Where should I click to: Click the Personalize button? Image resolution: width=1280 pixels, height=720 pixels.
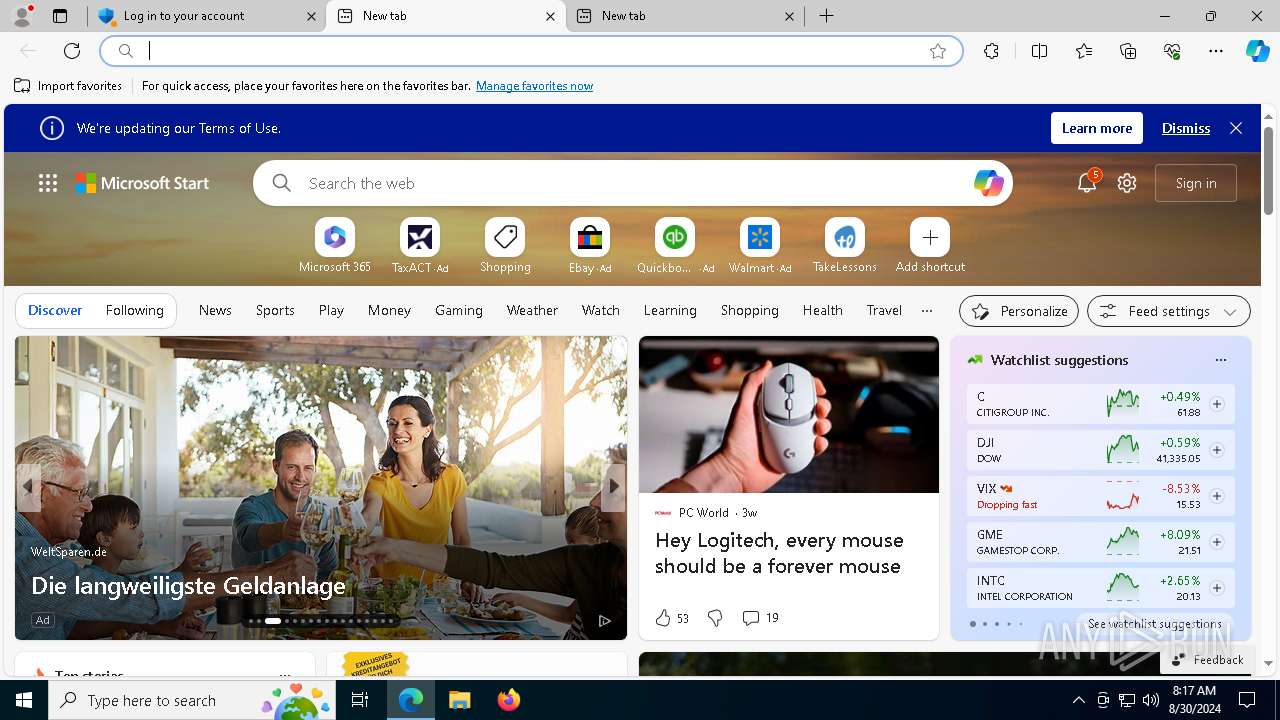click(1019, 311)
